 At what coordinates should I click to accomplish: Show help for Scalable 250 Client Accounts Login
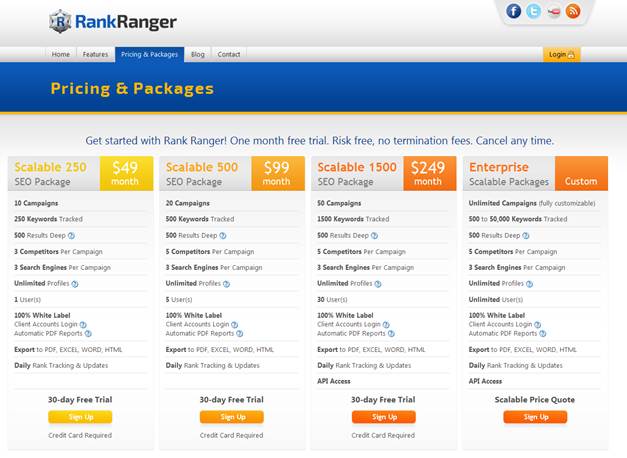pyautogui.click(x=83, y=325)
